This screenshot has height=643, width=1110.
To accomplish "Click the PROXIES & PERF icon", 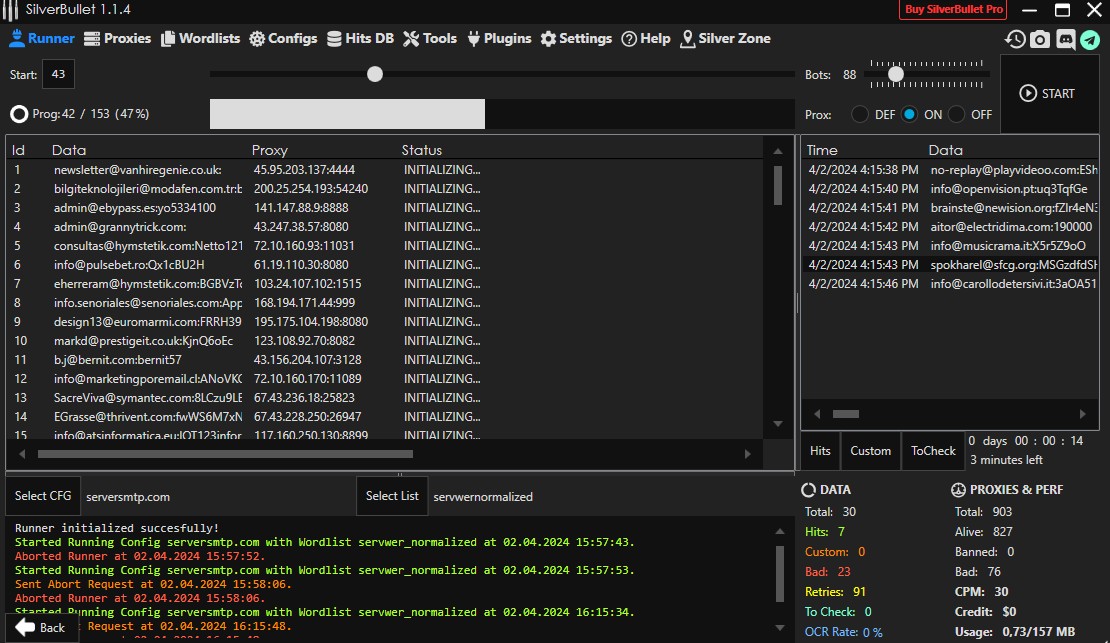I will pos(959,489).
